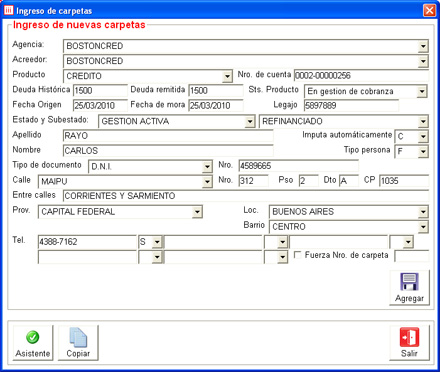Click the Dto apartment field
The width and height of the screenshot is (440, 372).
(349, 181)
